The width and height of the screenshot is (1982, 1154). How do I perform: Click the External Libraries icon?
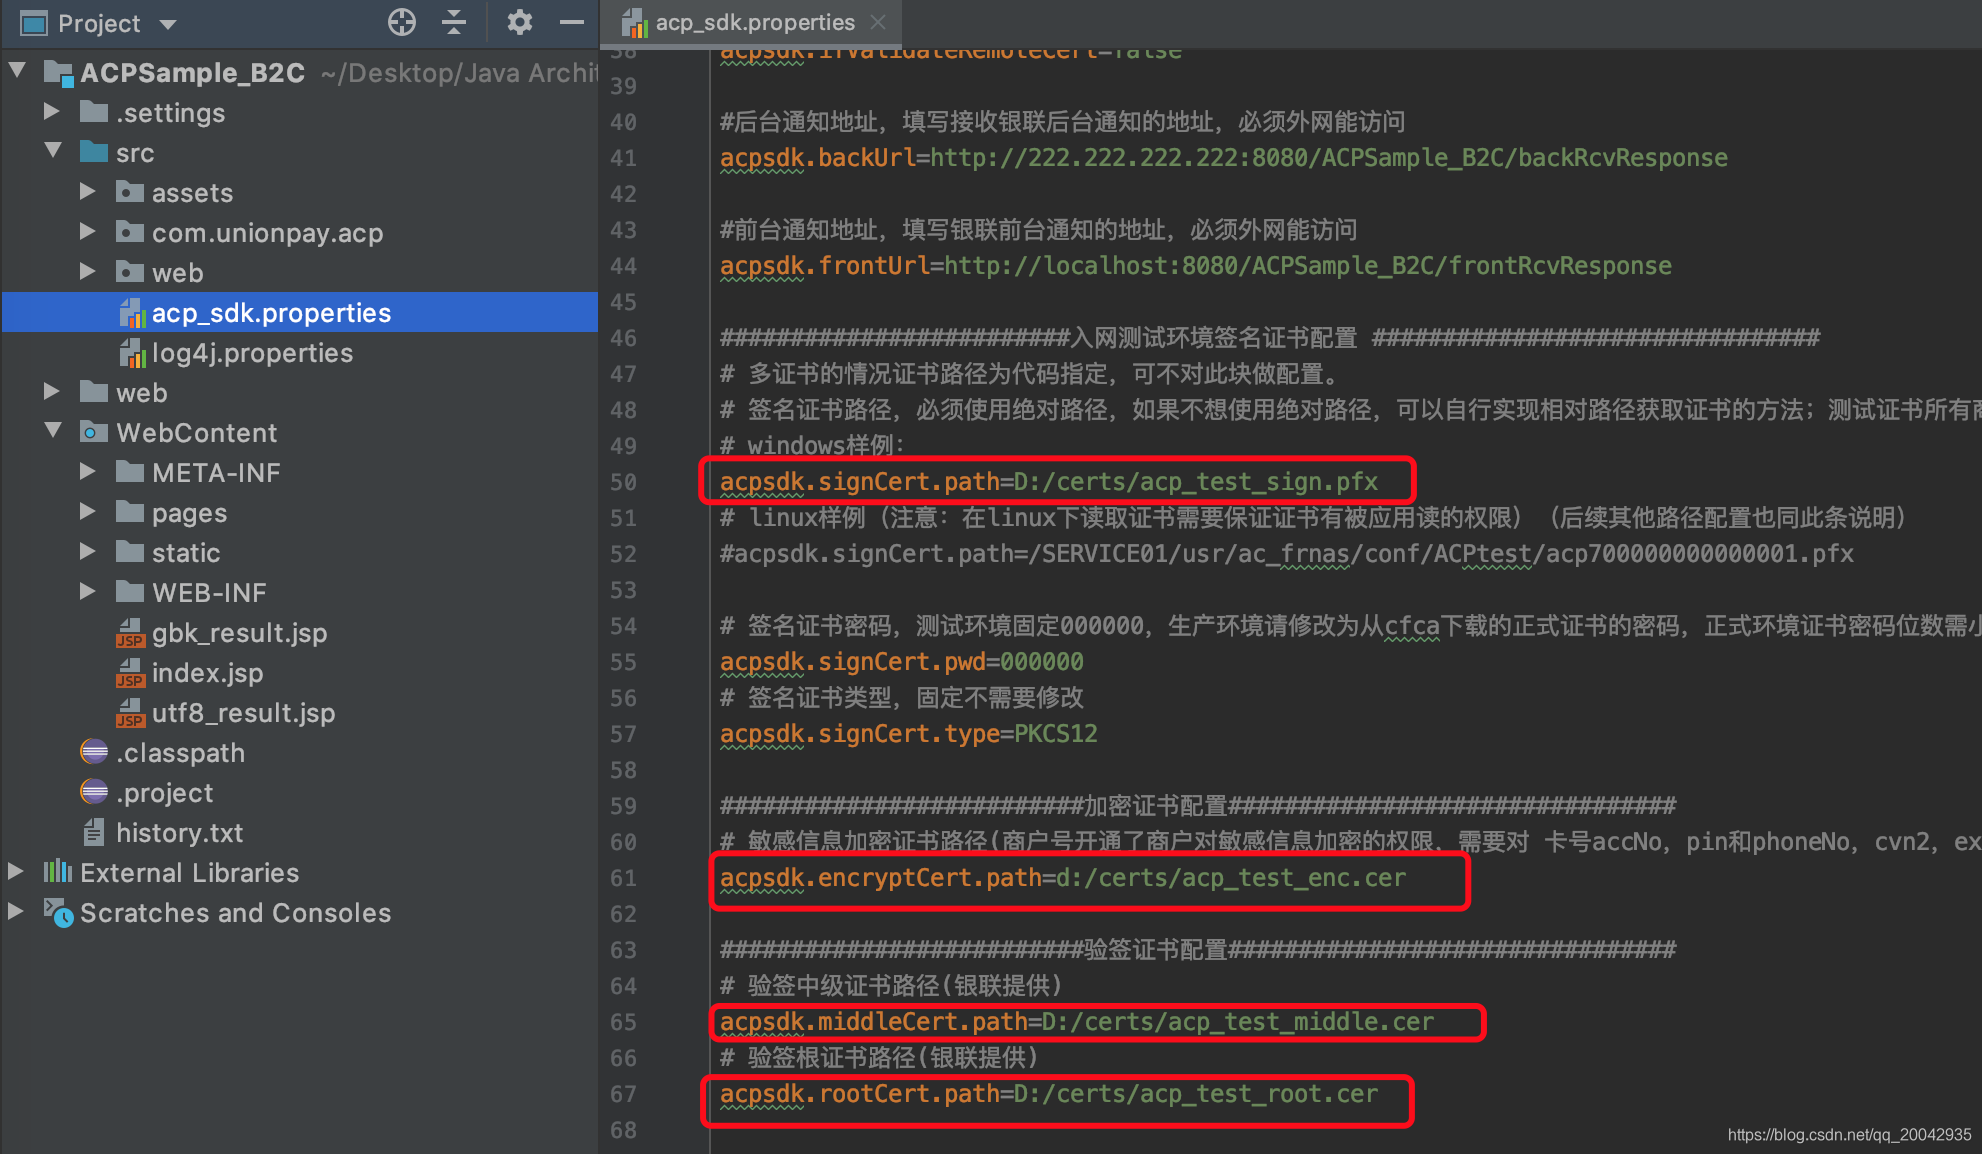coord(58,872)
